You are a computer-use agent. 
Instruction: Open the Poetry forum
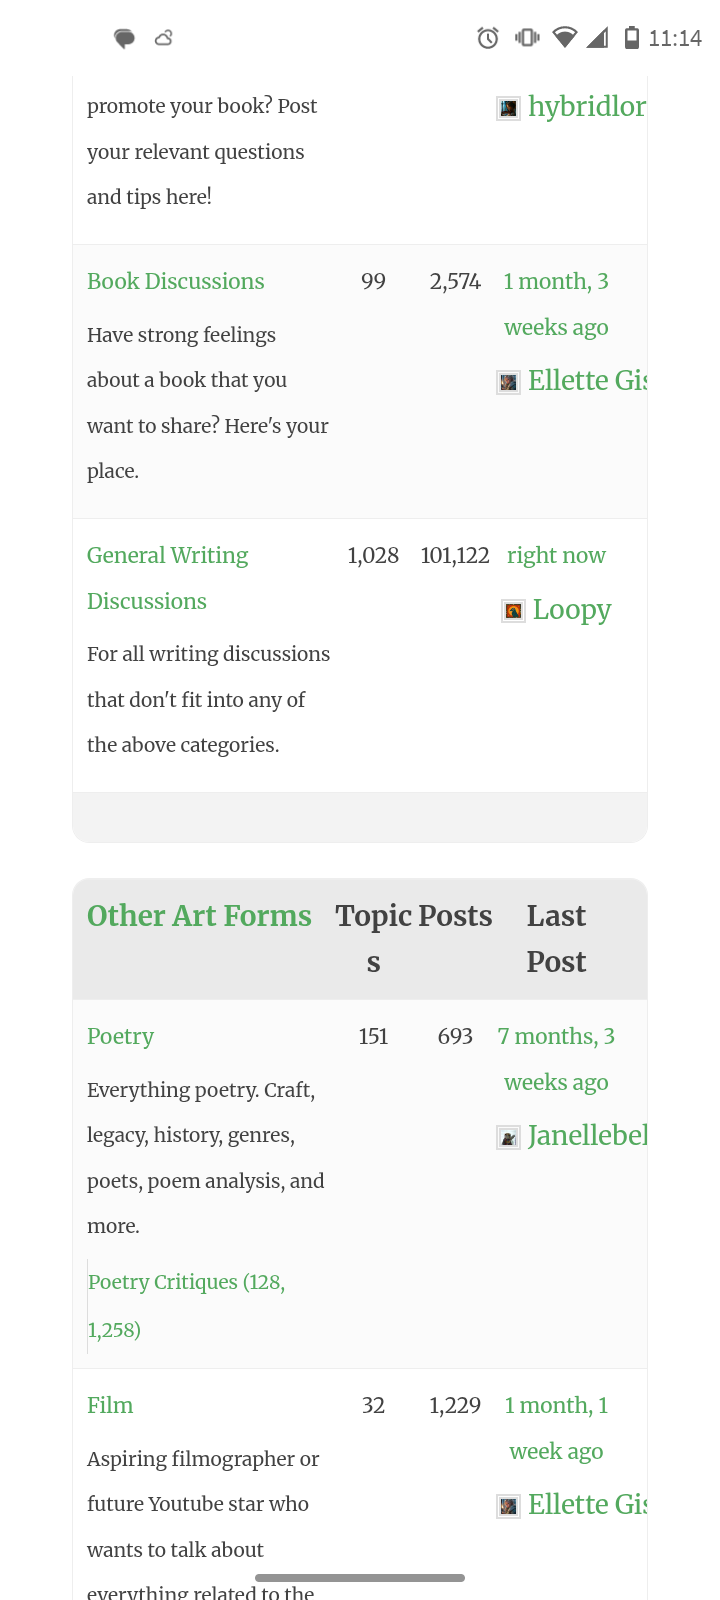[120, 1036]
